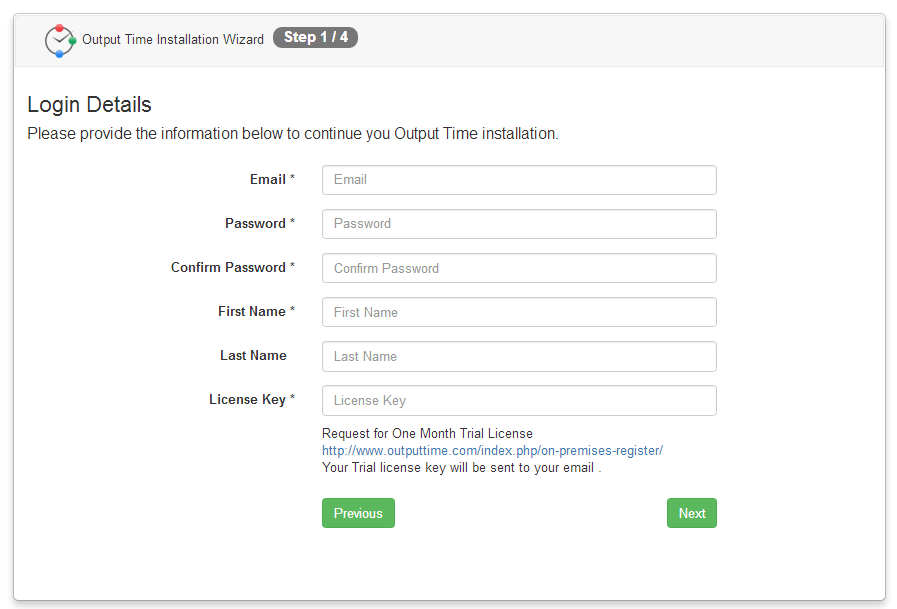The image size is (897, 609).
Task: Click the green Next button
Action: tap(692, 513)
